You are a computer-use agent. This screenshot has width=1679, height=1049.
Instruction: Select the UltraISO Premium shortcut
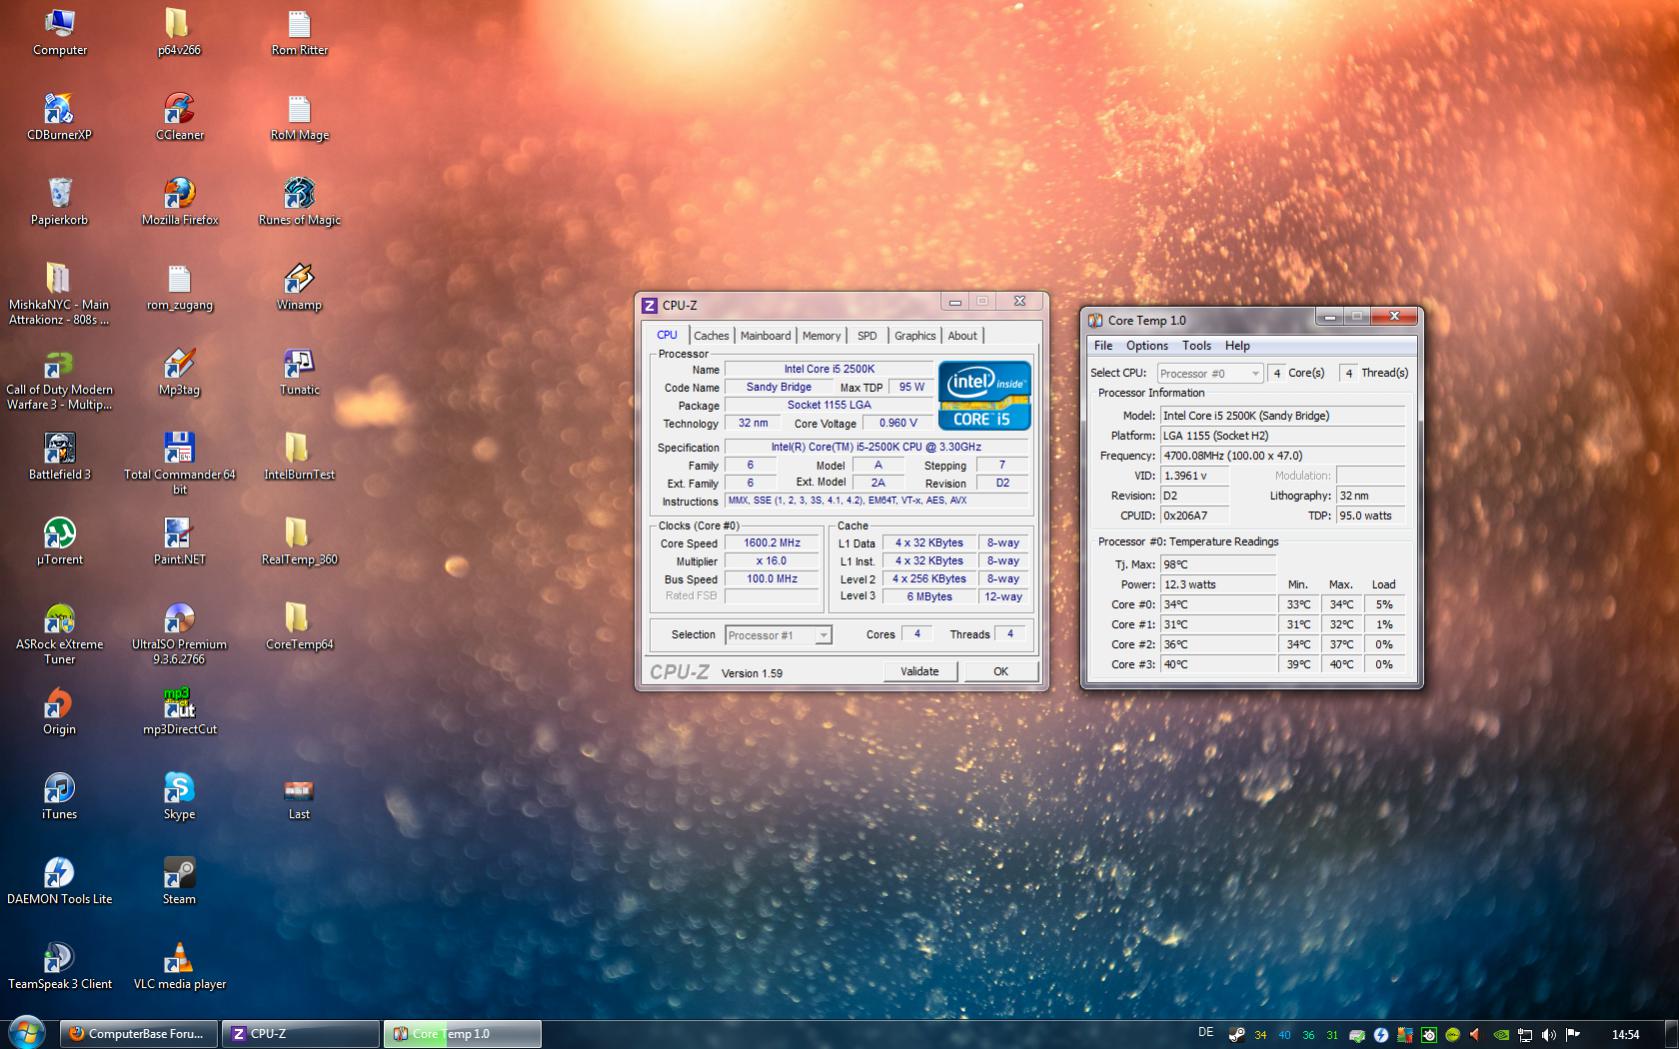coord(179,634)
